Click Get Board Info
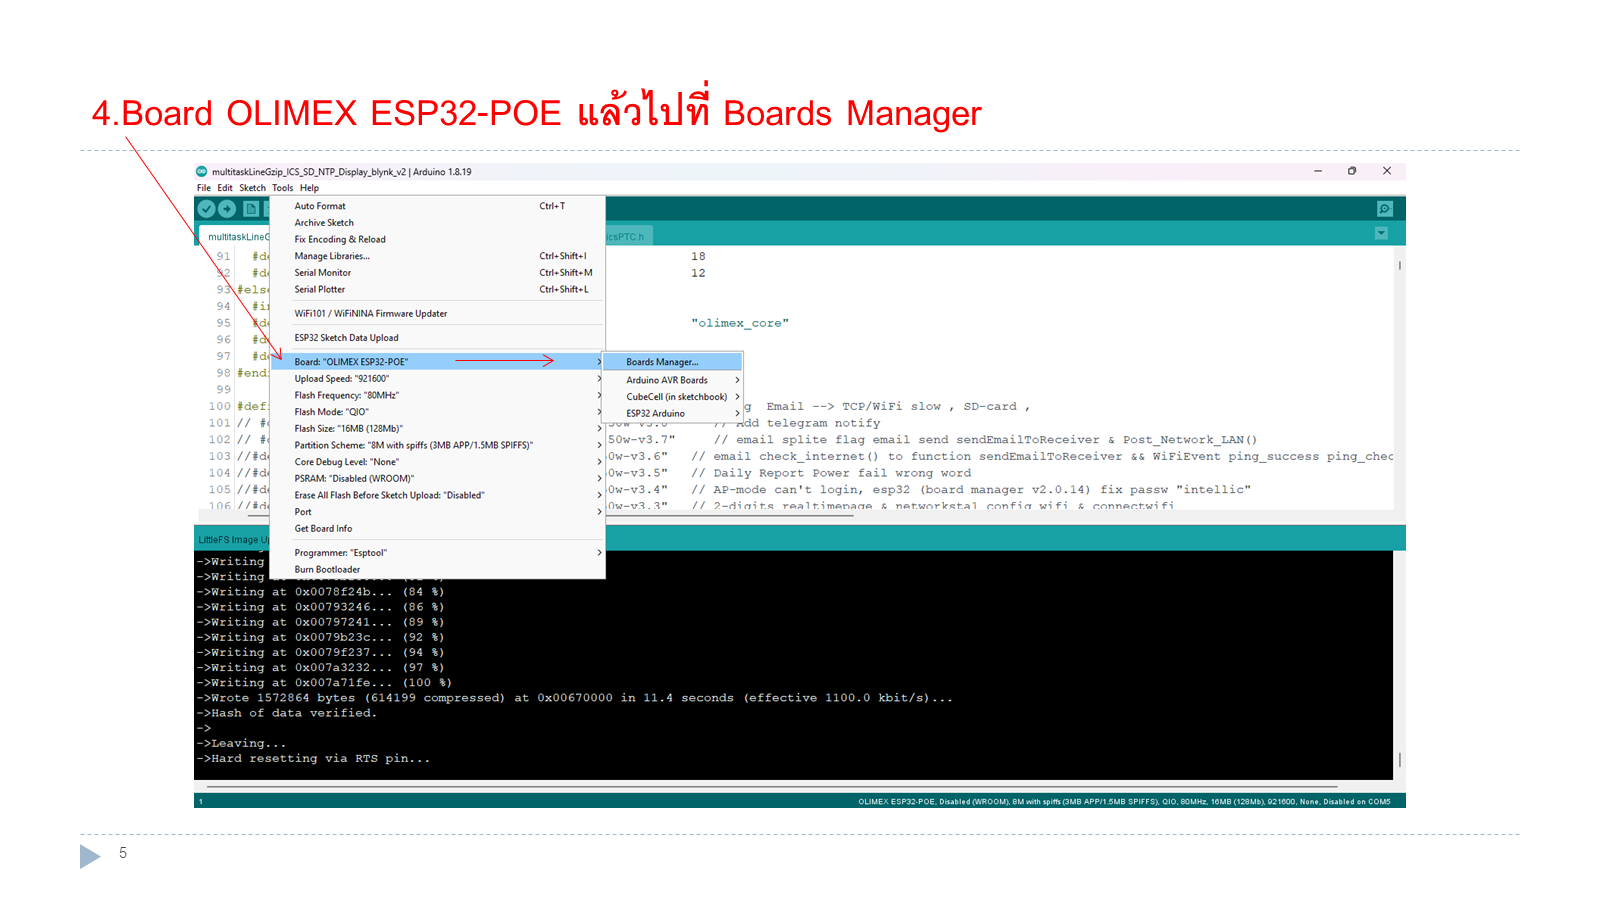 pyautogui.click(x=438, y=529)
